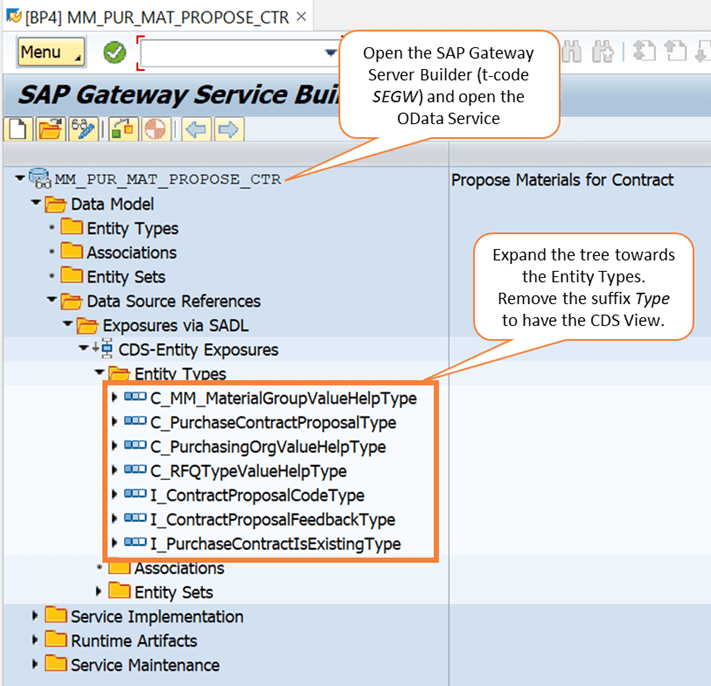Image resolution: width=711 pixels, height=686 pixels.
Task: Select Entity Types under Data Model
Action: click(132, 229)
